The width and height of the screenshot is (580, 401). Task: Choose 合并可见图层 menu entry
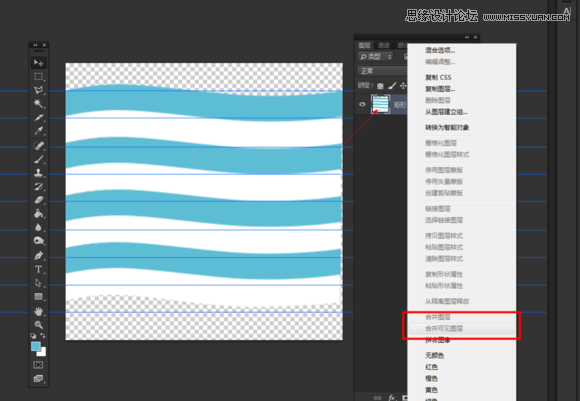pyautogui.click(x=444, y=328)
